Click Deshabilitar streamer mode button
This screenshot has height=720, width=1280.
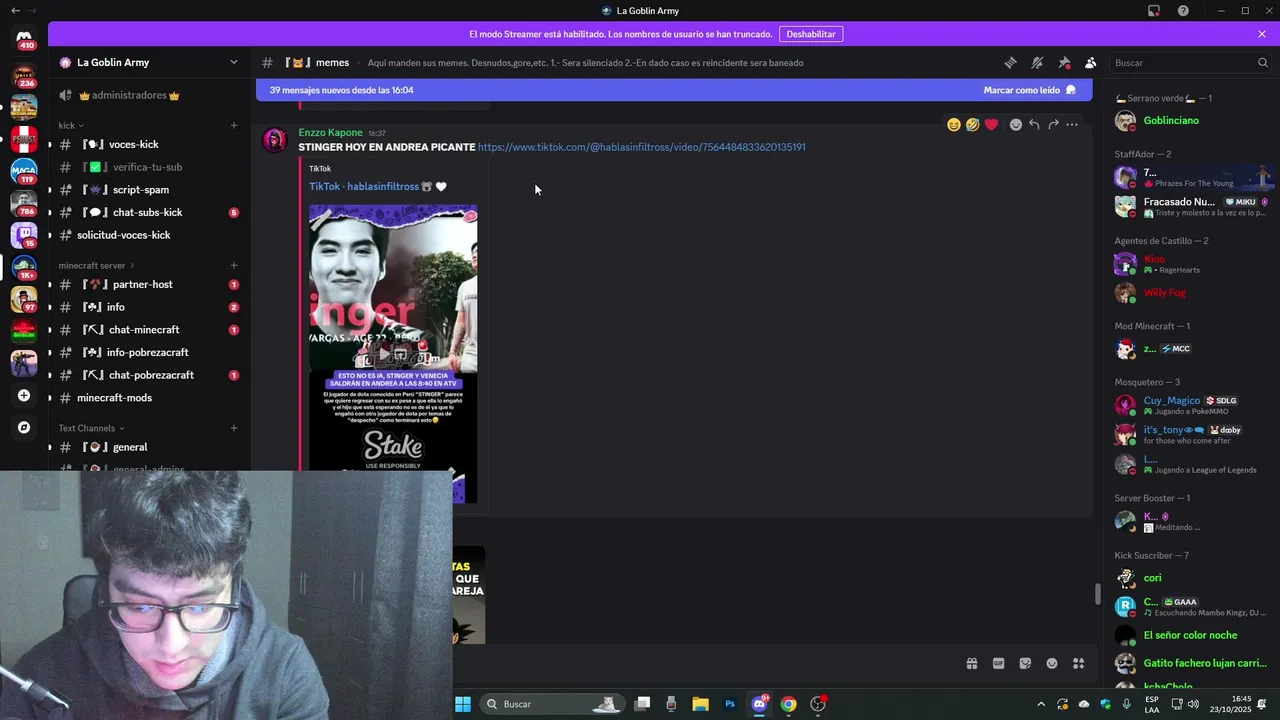click(811, 34)
